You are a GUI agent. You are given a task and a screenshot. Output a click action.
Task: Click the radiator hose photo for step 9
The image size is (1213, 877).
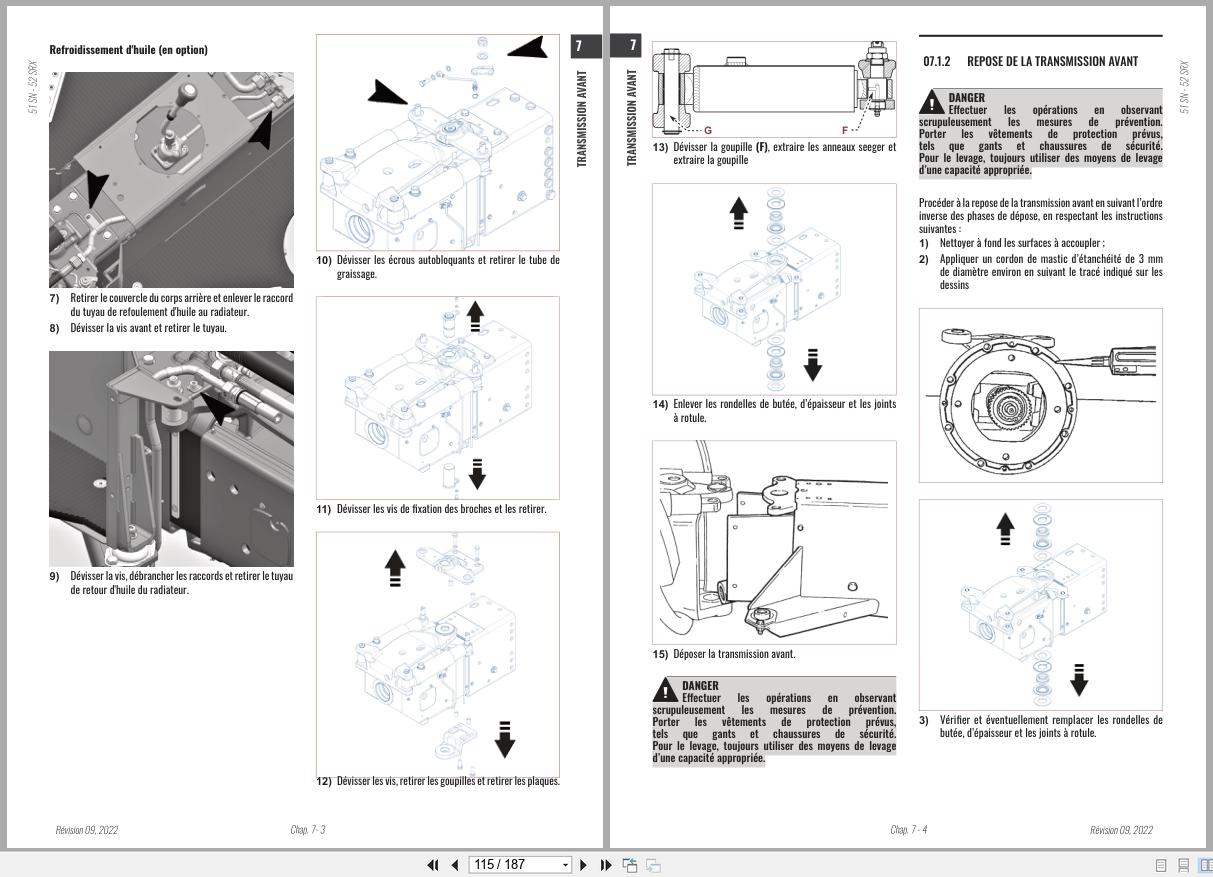[171, 459]
